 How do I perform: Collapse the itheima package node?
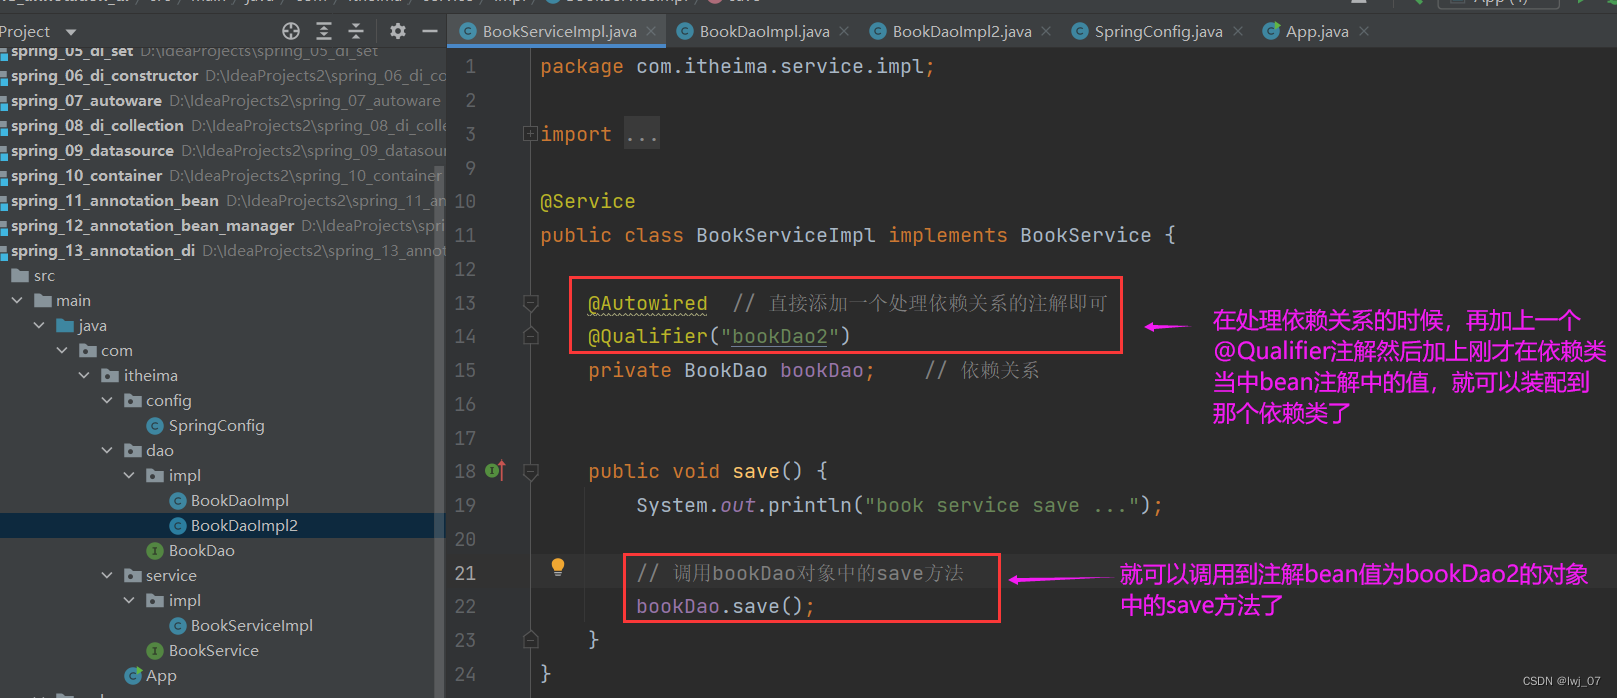tap(84, 376)
